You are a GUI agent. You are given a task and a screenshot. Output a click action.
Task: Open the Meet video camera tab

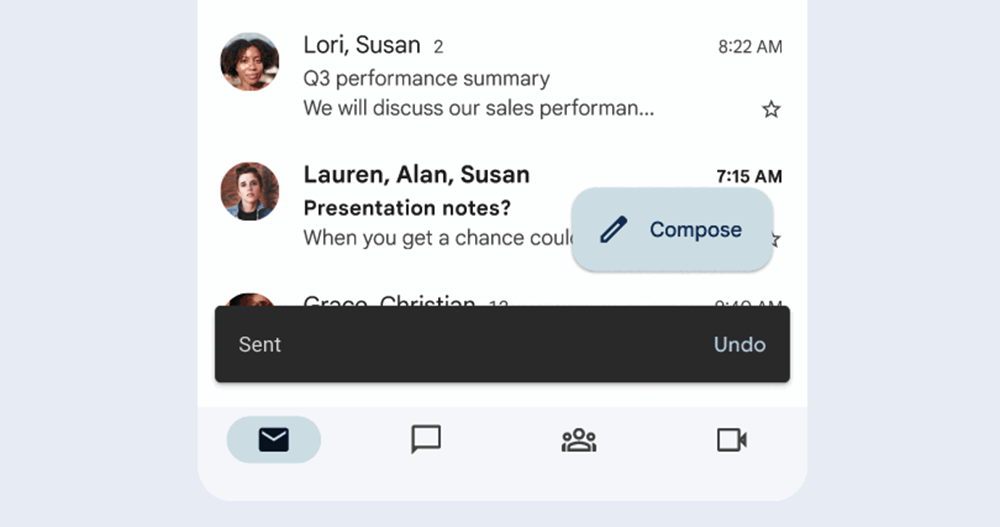coord(732,440)
